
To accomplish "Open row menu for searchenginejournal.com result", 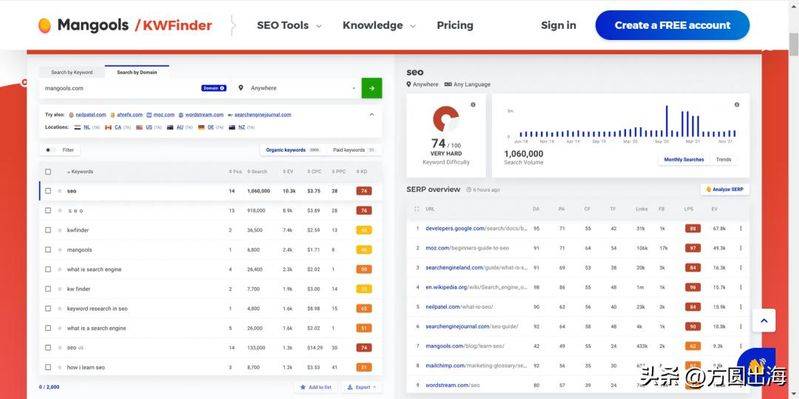I will coord(740,326).
